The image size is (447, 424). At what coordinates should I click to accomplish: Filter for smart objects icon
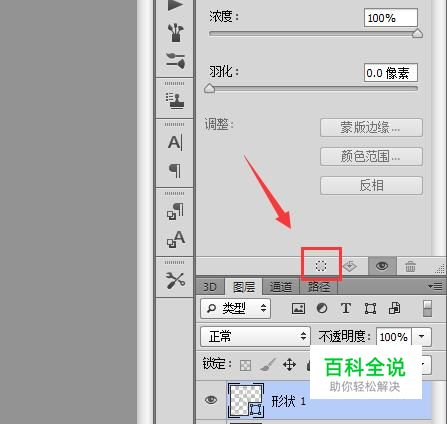(395, 308)
